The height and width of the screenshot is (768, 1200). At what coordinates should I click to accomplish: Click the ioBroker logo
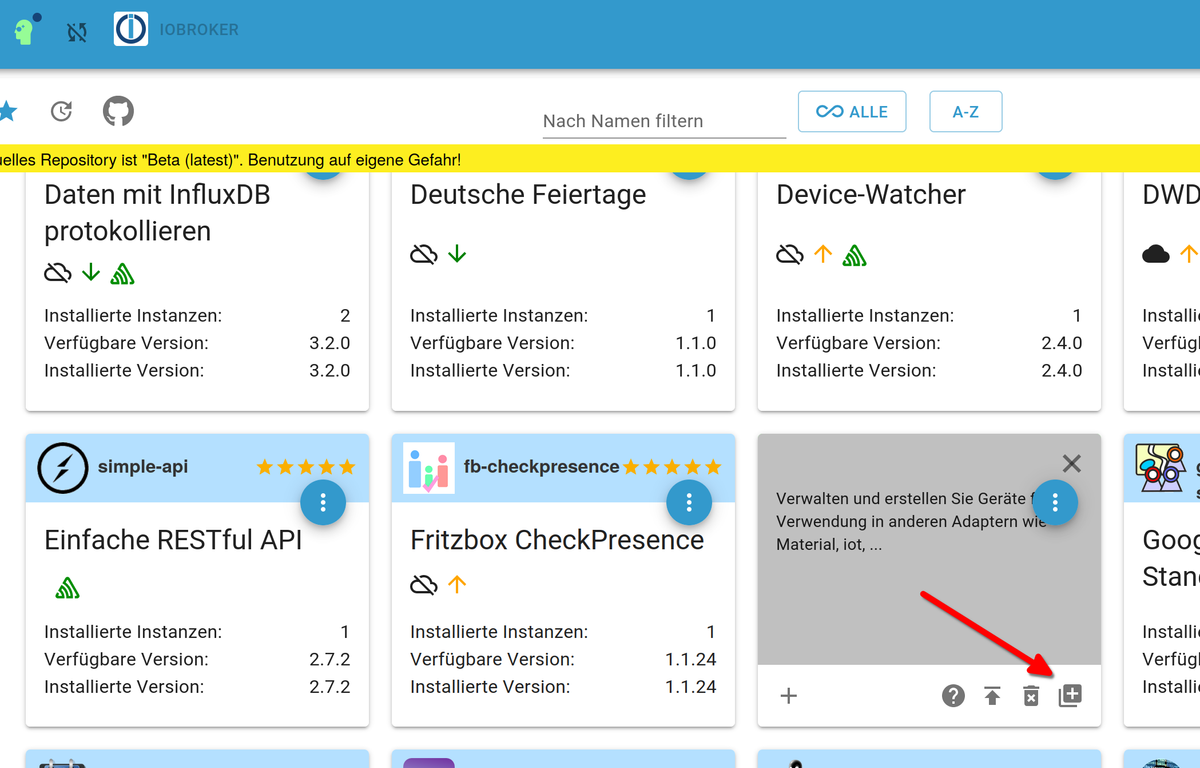pyautogui.click(x=131, y=30)
